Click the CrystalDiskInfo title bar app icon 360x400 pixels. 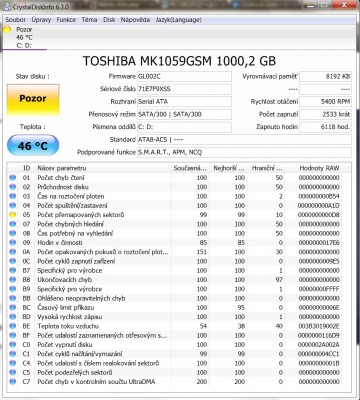pos(7,7)
